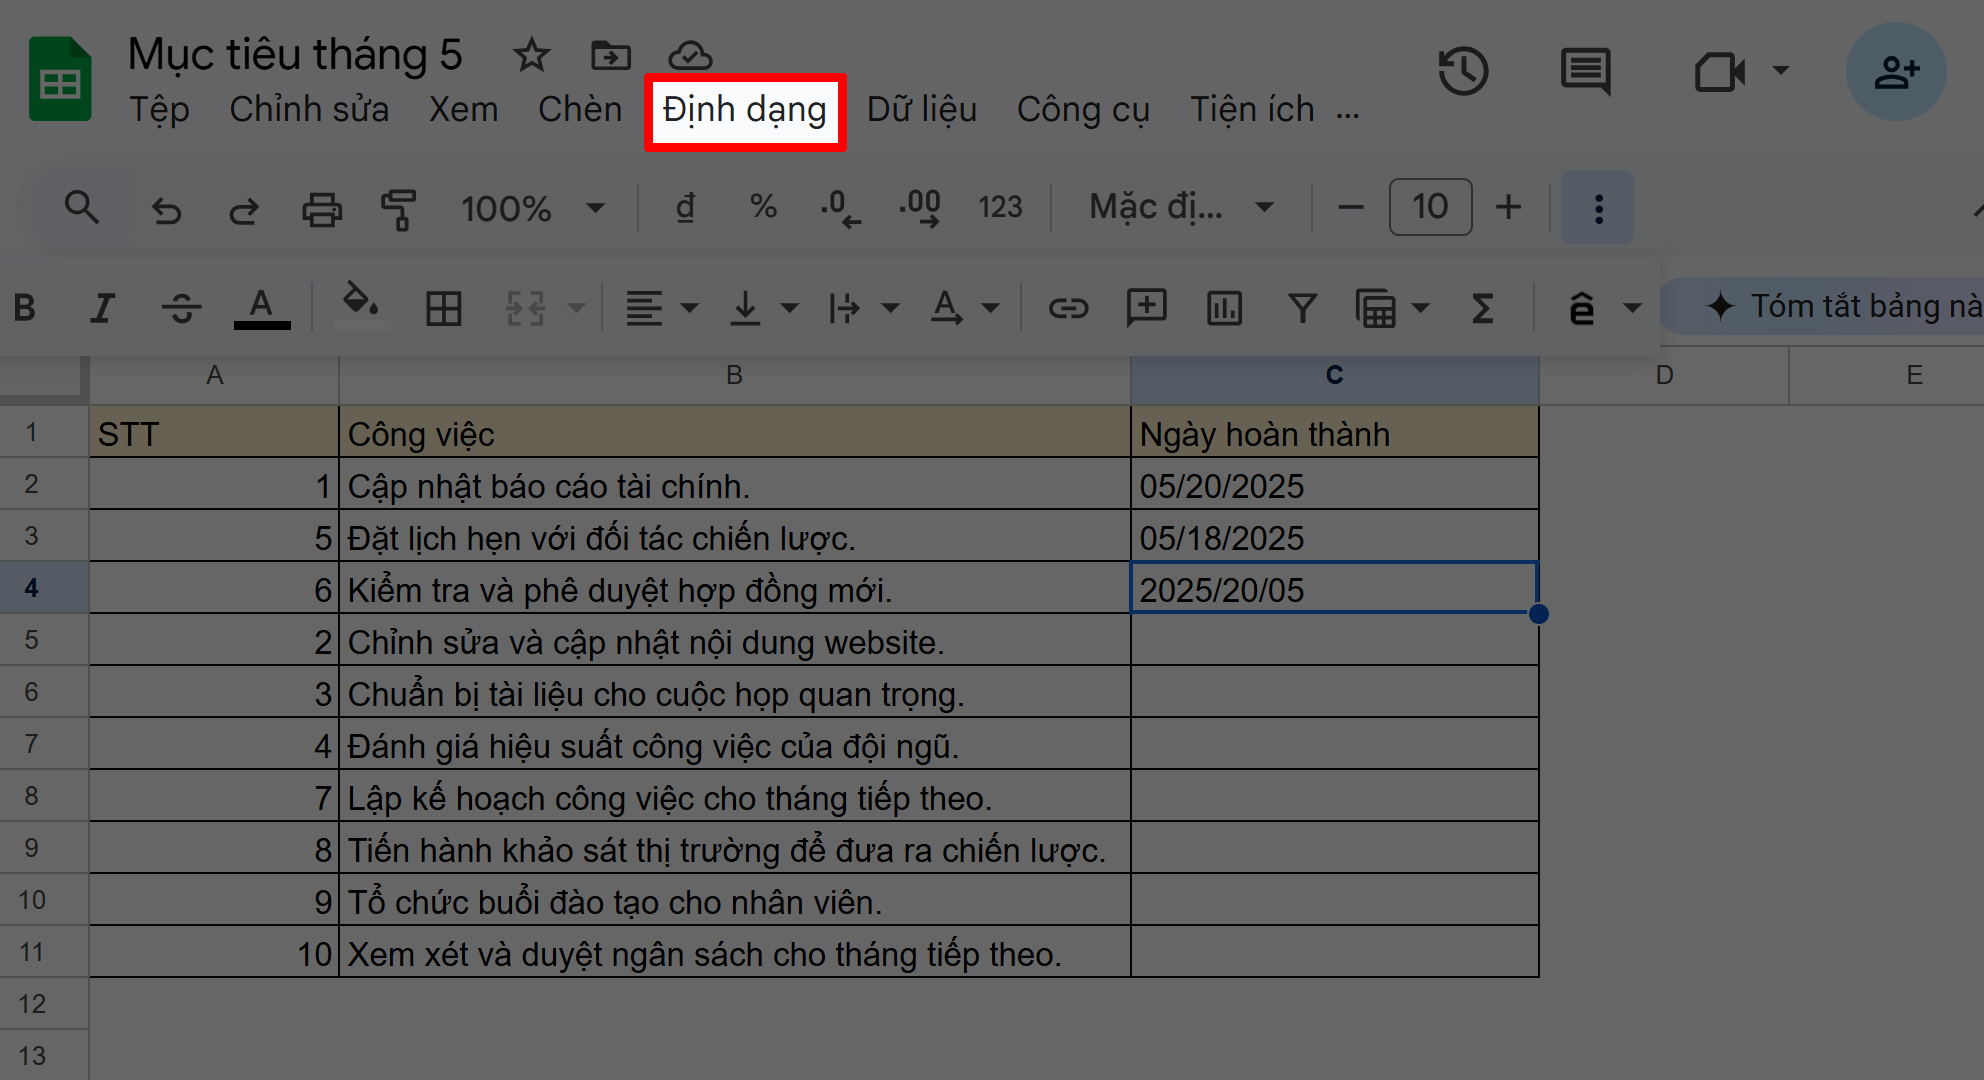Open the Dữ liệu menu
Image resolution: width=1984 pixels, height=1080 pixels.
tap(921, 110)
